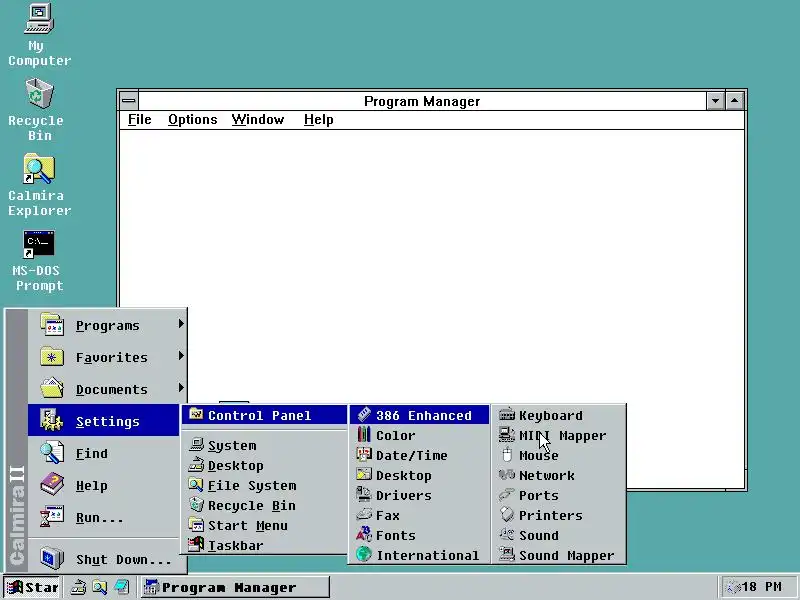Open Taskbar settings entry
The image size is (800, 600).
(264, 545)
